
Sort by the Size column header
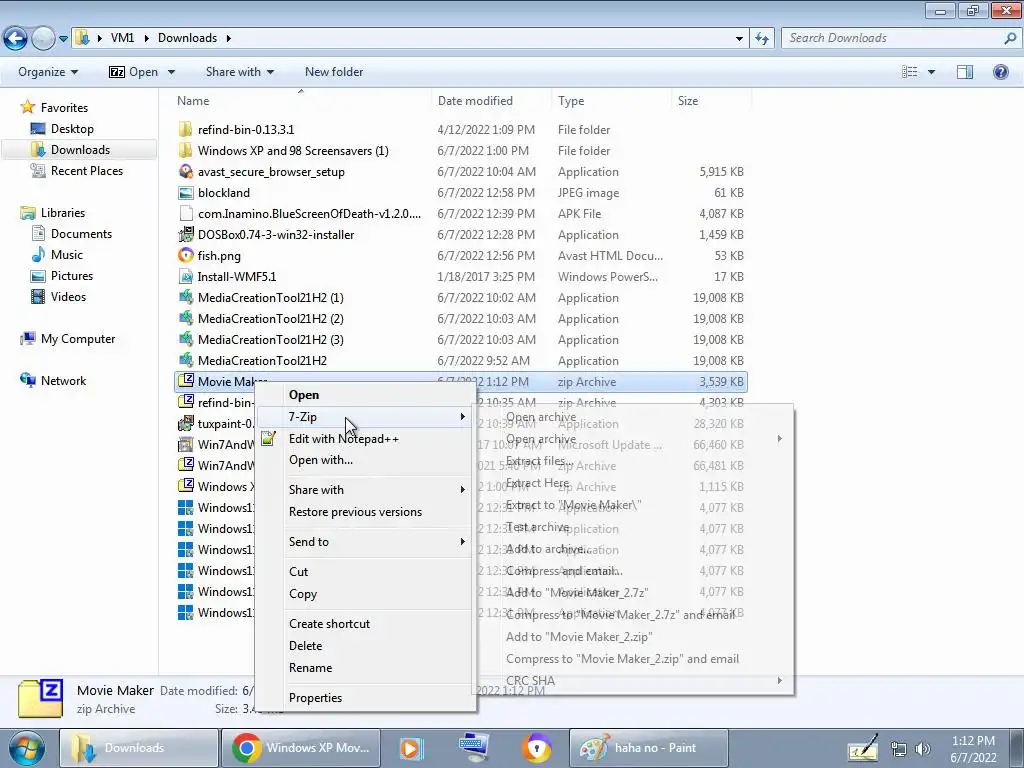(688, 101)
